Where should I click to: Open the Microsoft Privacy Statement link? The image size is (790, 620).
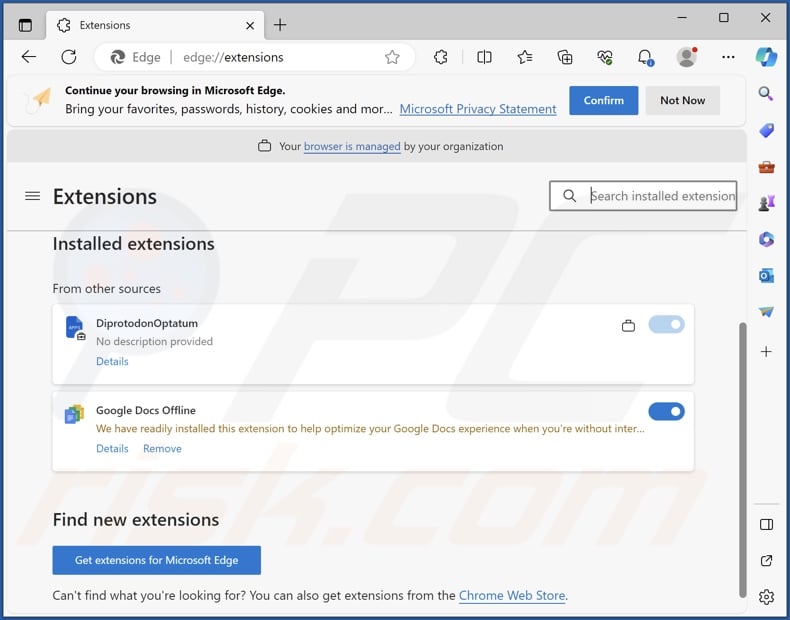click(478, 109)
